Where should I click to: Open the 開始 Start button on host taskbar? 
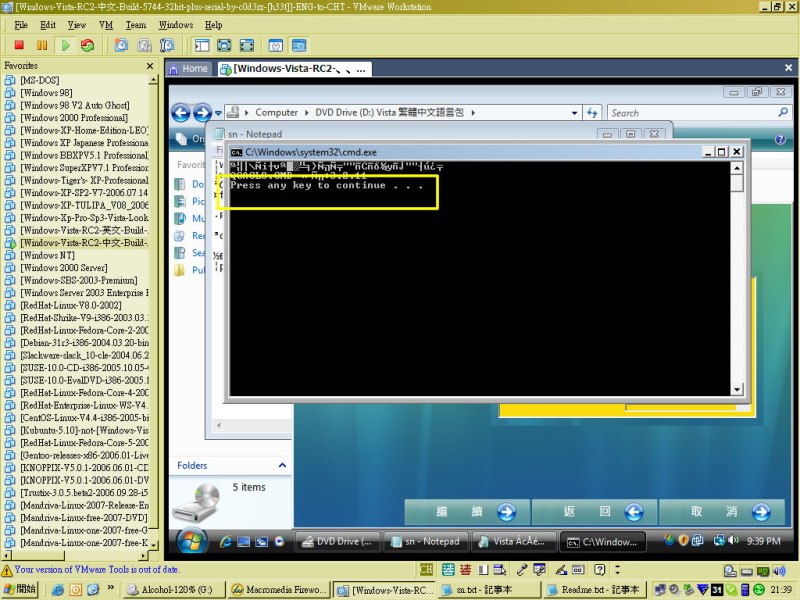[20, 589]
